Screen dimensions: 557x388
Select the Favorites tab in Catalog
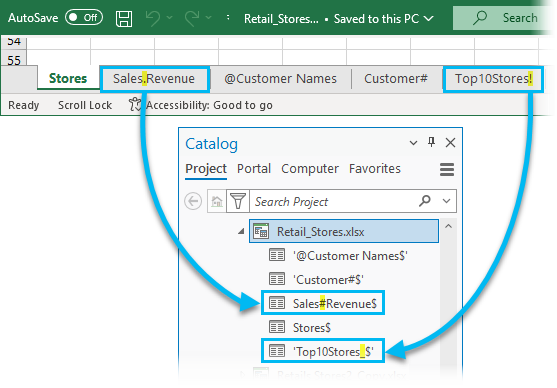tap(375, 169)
